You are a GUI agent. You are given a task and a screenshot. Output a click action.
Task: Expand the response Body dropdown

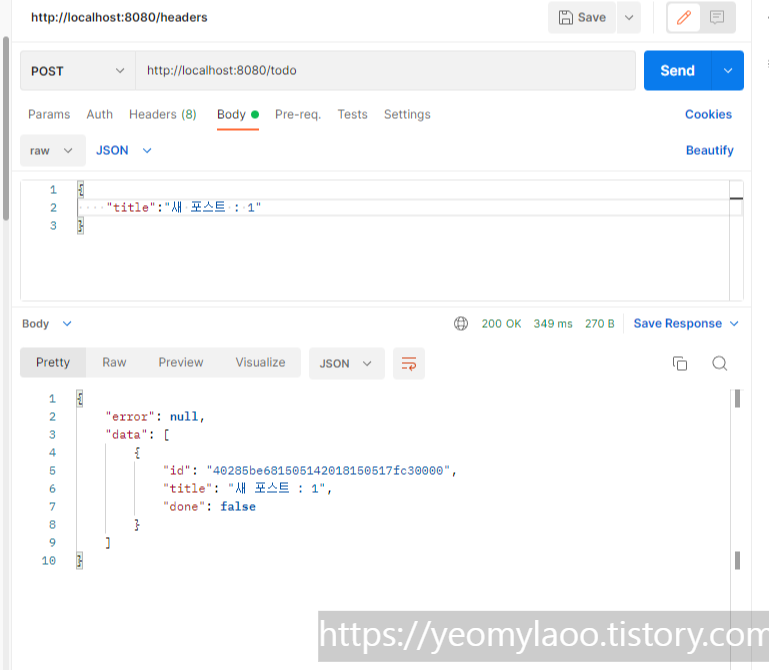point(47,324)
